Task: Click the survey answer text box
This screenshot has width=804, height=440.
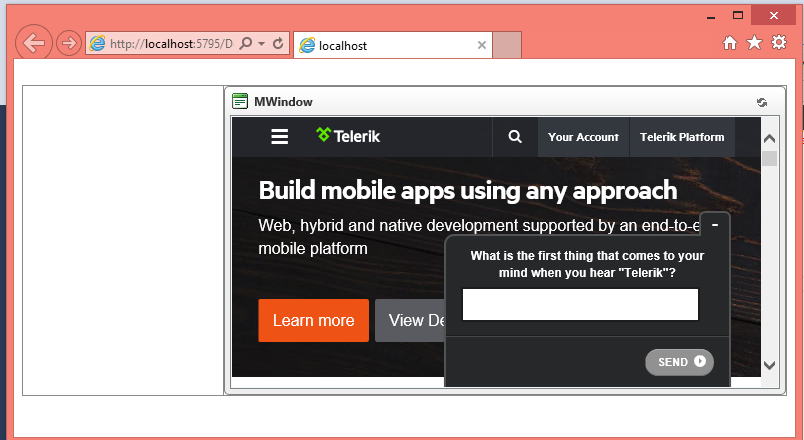Action: (x=580, y=305)
